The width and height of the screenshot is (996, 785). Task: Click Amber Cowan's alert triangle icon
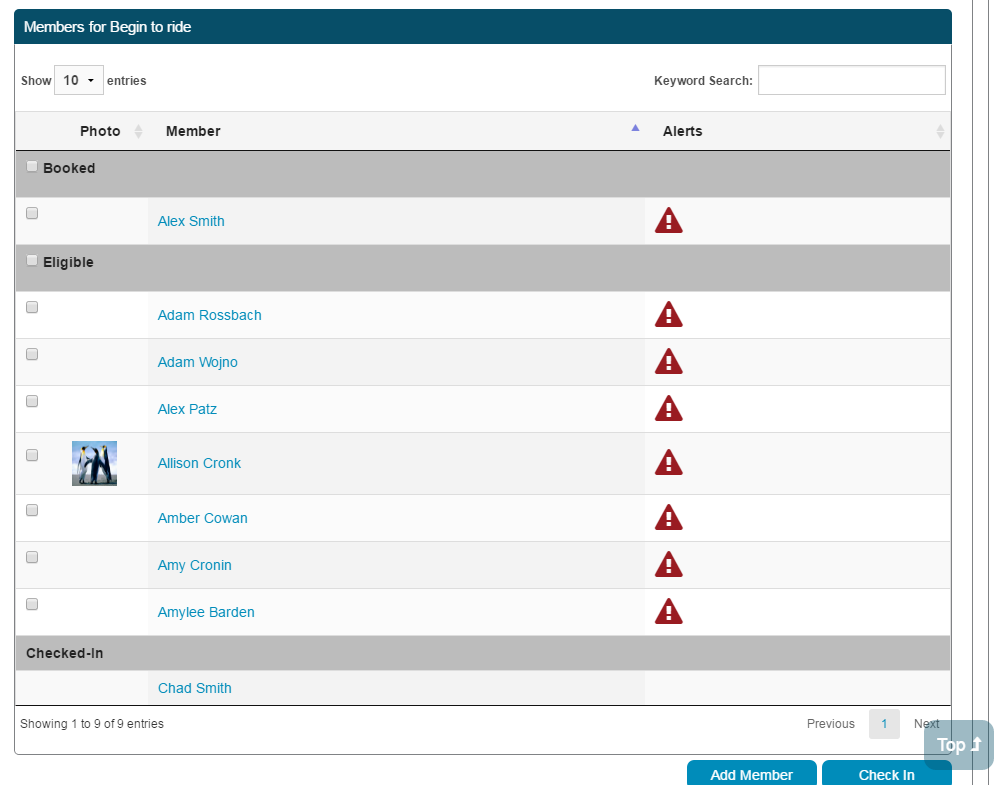(668, 518)
